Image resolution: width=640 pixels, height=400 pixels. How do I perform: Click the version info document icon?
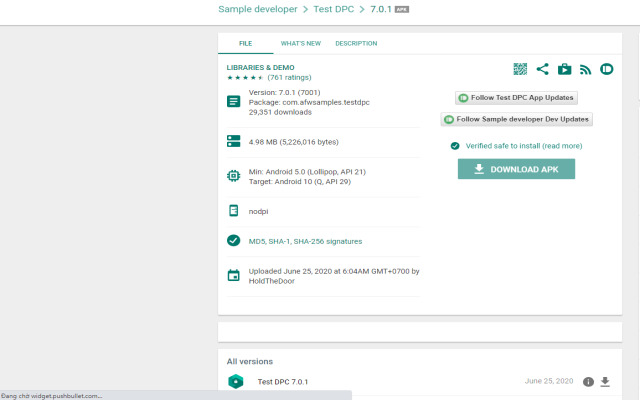click(x=233, y=101)
